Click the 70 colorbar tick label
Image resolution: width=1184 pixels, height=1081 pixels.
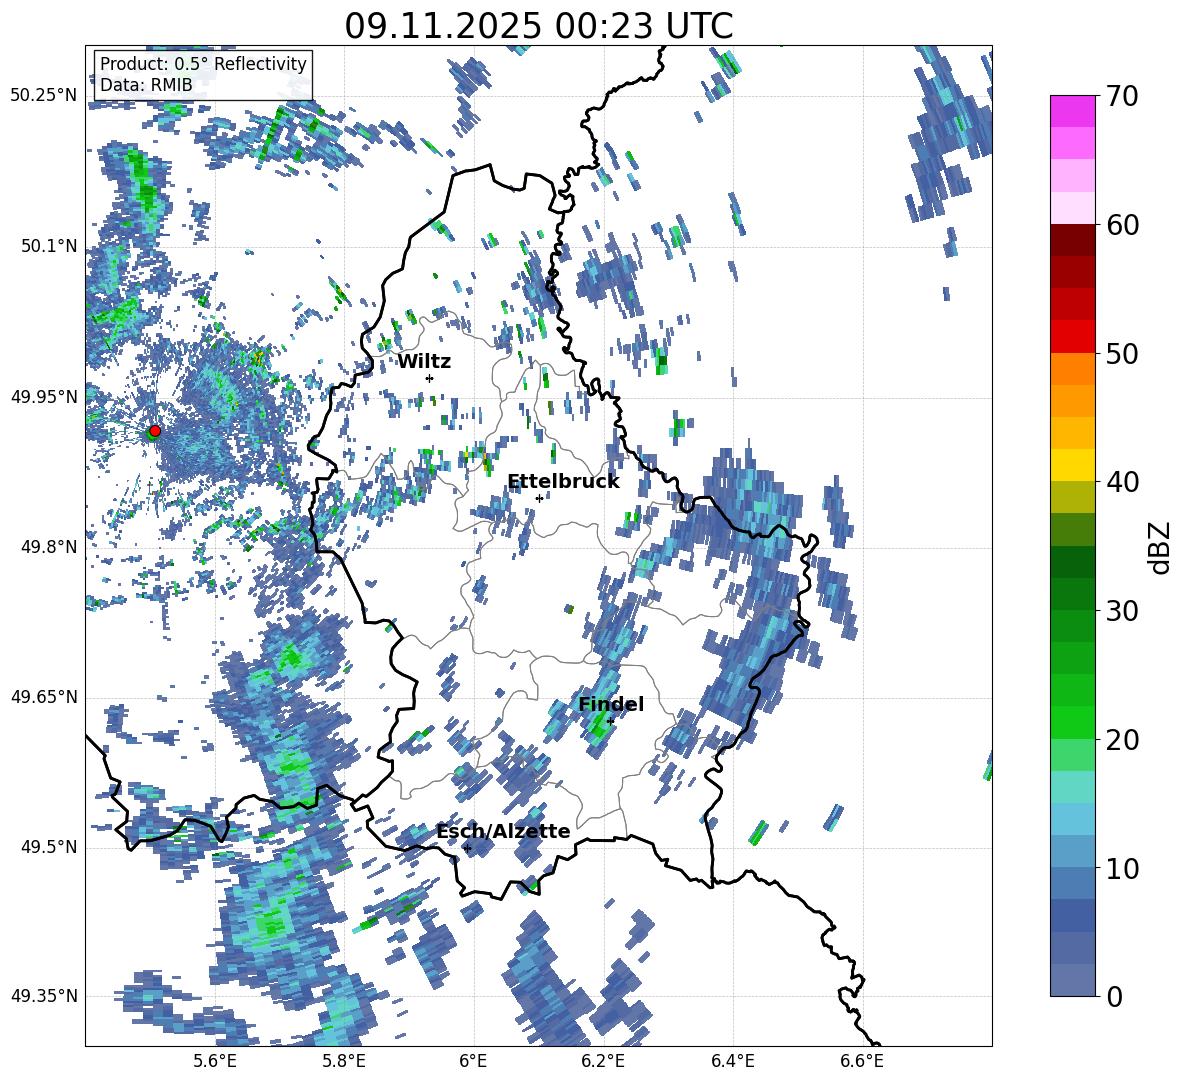1121,97
